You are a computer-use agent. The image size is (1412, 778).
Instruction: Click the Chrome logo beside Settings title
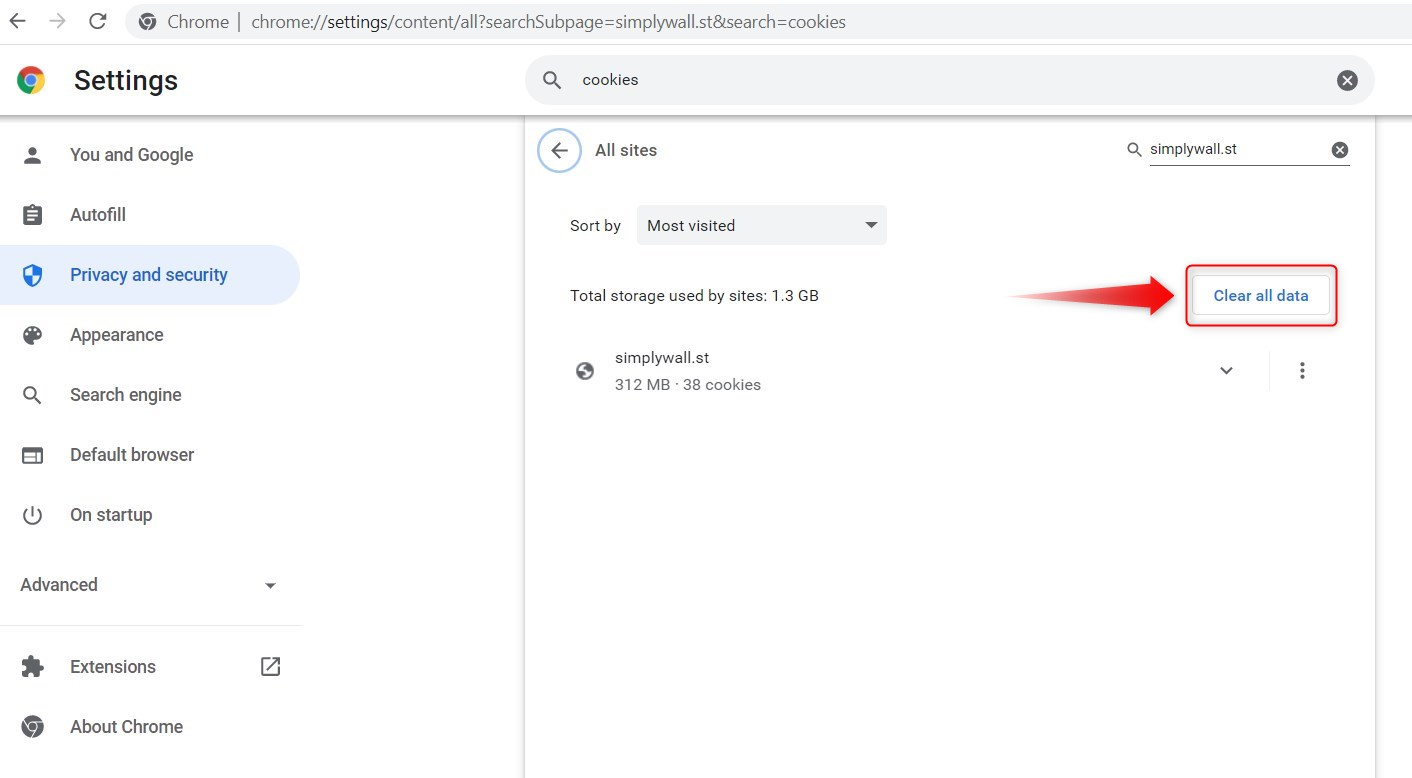coord(31,80)
